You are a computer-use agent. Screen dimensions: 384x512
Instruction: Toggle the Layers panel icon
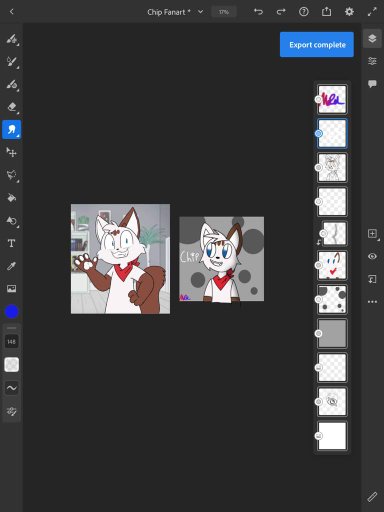pos(372,39)
